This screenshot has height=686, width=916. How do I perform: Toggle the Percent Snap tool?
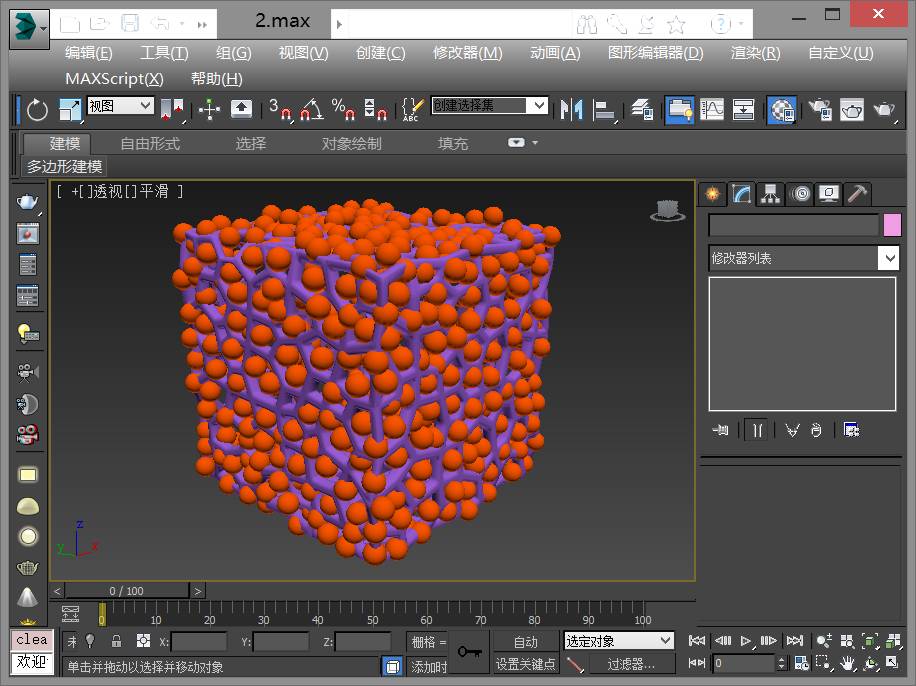pos(343,109)
